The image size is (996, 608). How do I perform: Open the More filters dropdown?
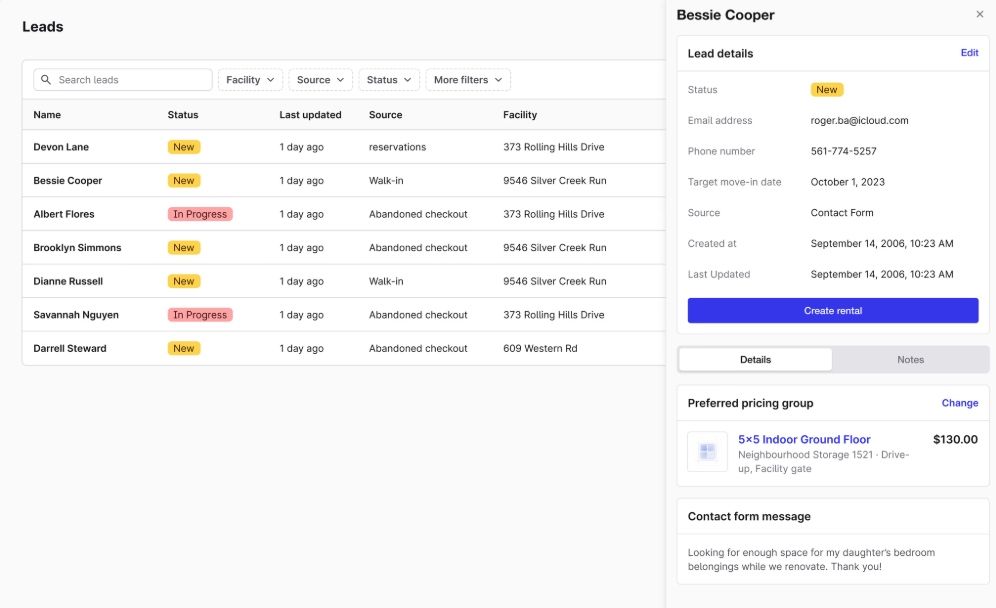(x=468, y=79)
